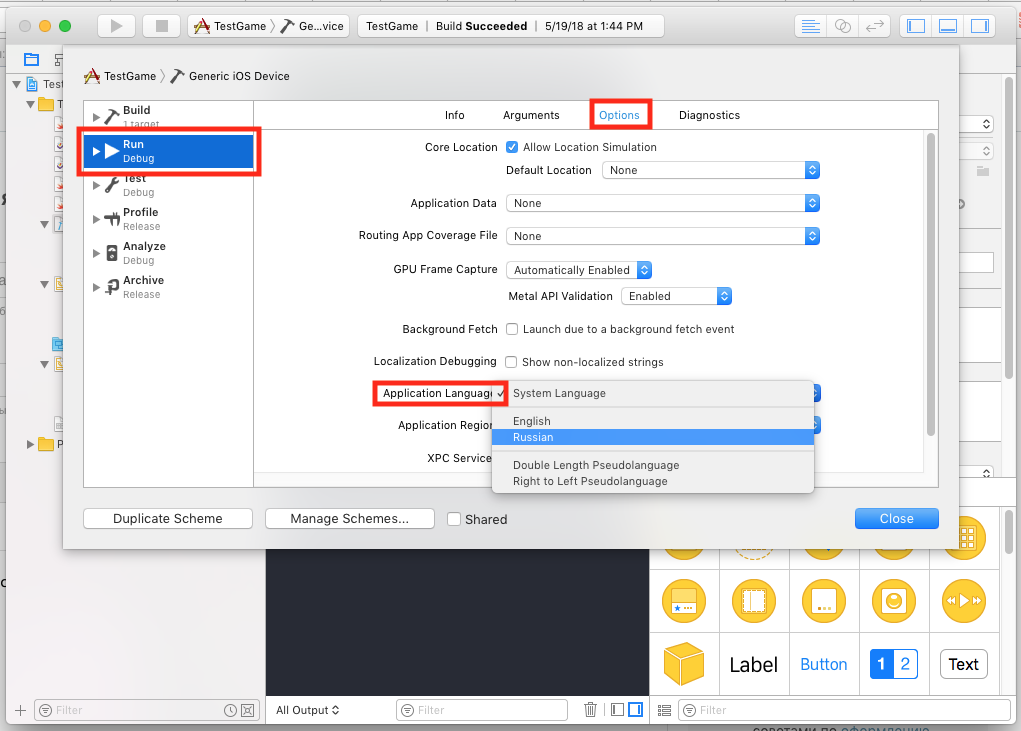Image resolution: width=1021 pixels, height=731 pixels.
Task: Click the Duplicate Scheme button
Action: 167,518
